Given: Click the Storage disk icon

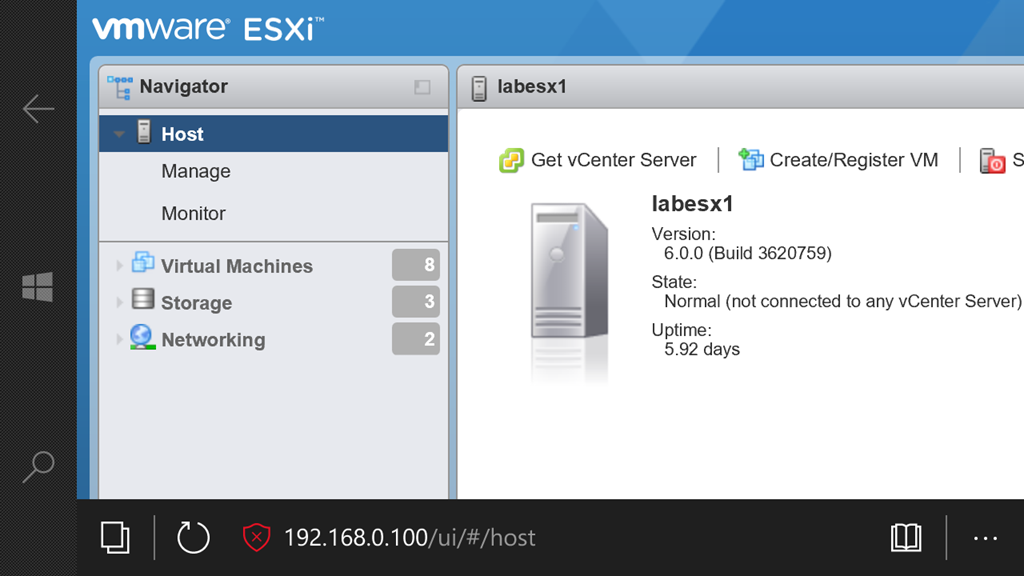Looking at the screenshot, I should [143, 300].
